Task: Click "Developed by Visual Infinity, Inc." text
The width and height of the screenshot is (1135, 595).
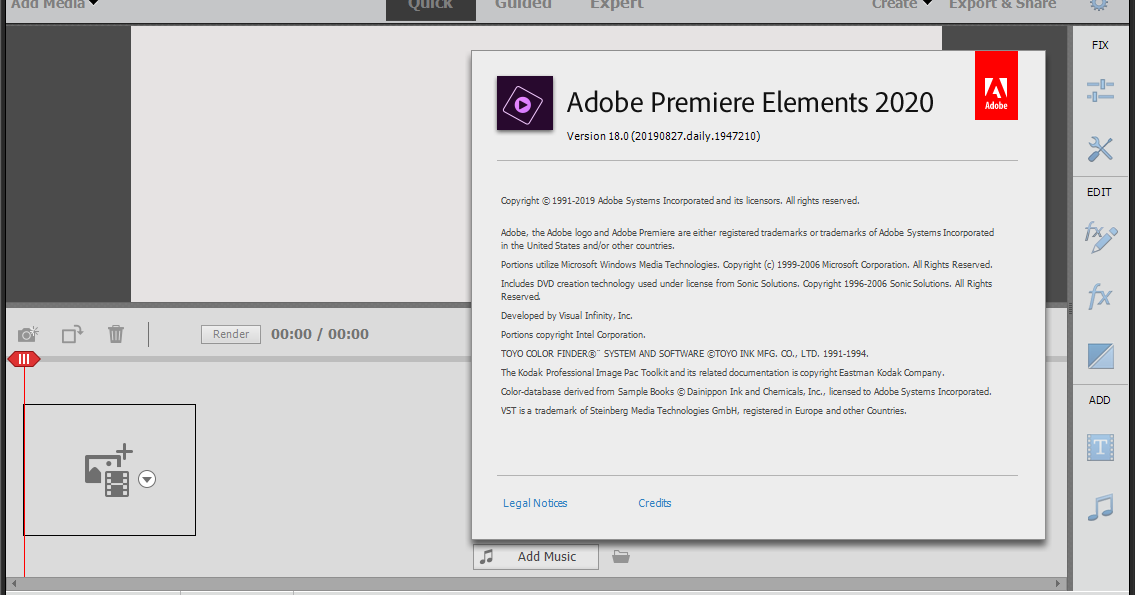Action: [567, 316]
